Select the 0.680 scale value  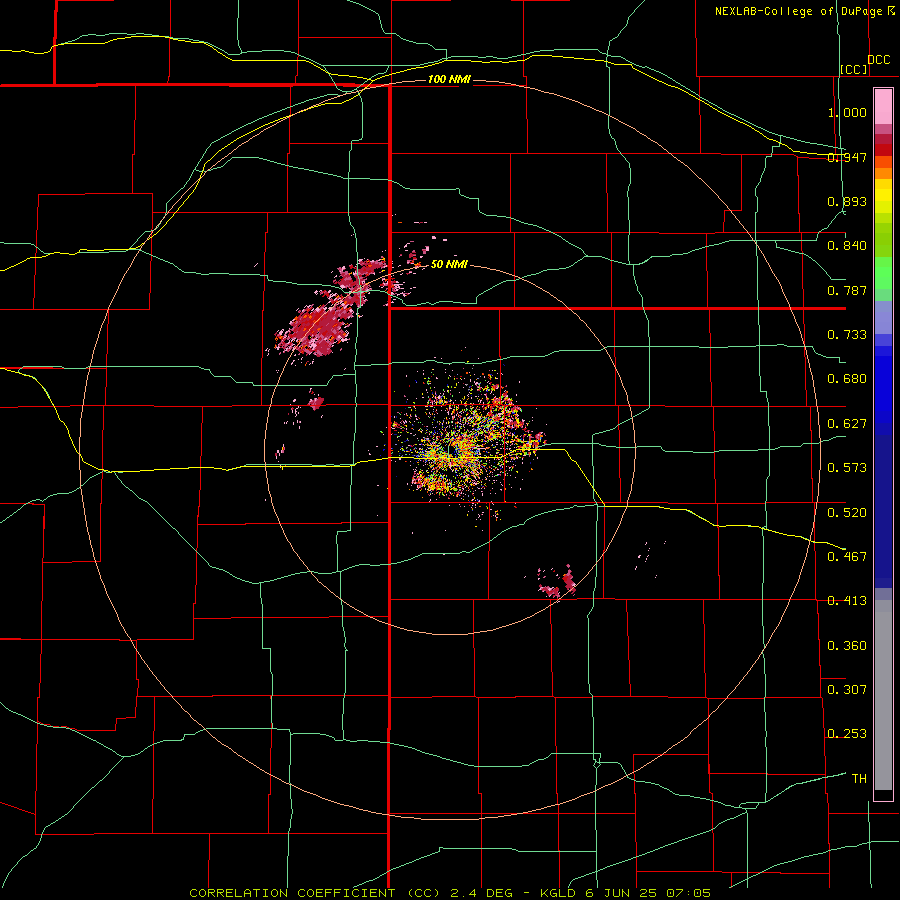pyautogui.click(x=847, y=379)
